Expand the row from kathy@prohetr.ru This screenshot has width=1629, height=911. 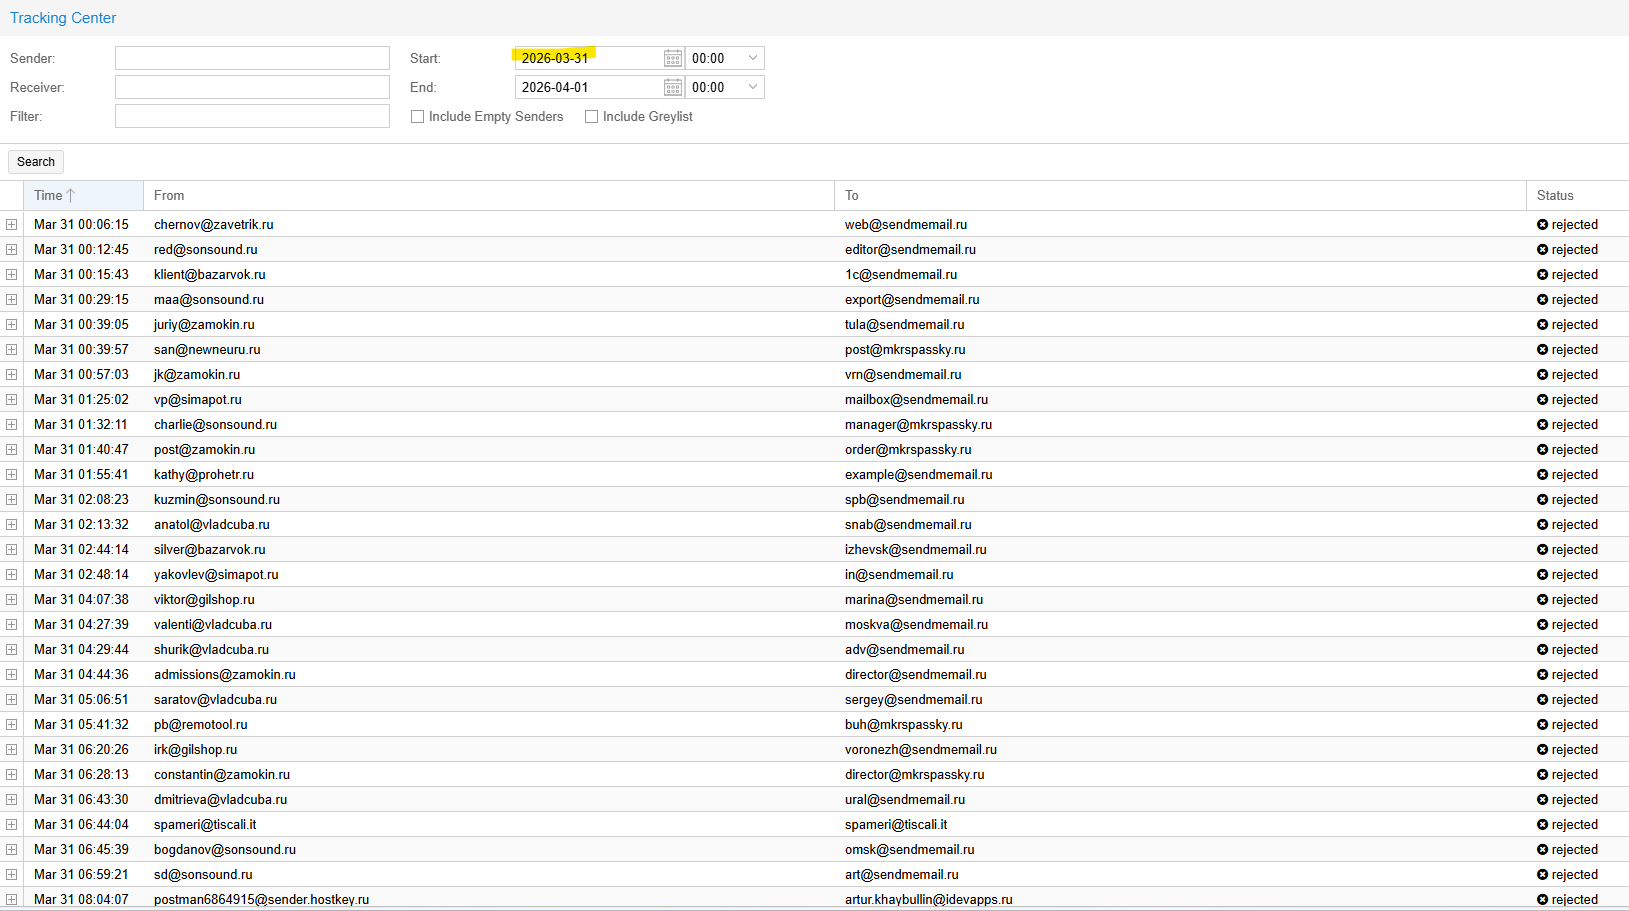(11, 475)
